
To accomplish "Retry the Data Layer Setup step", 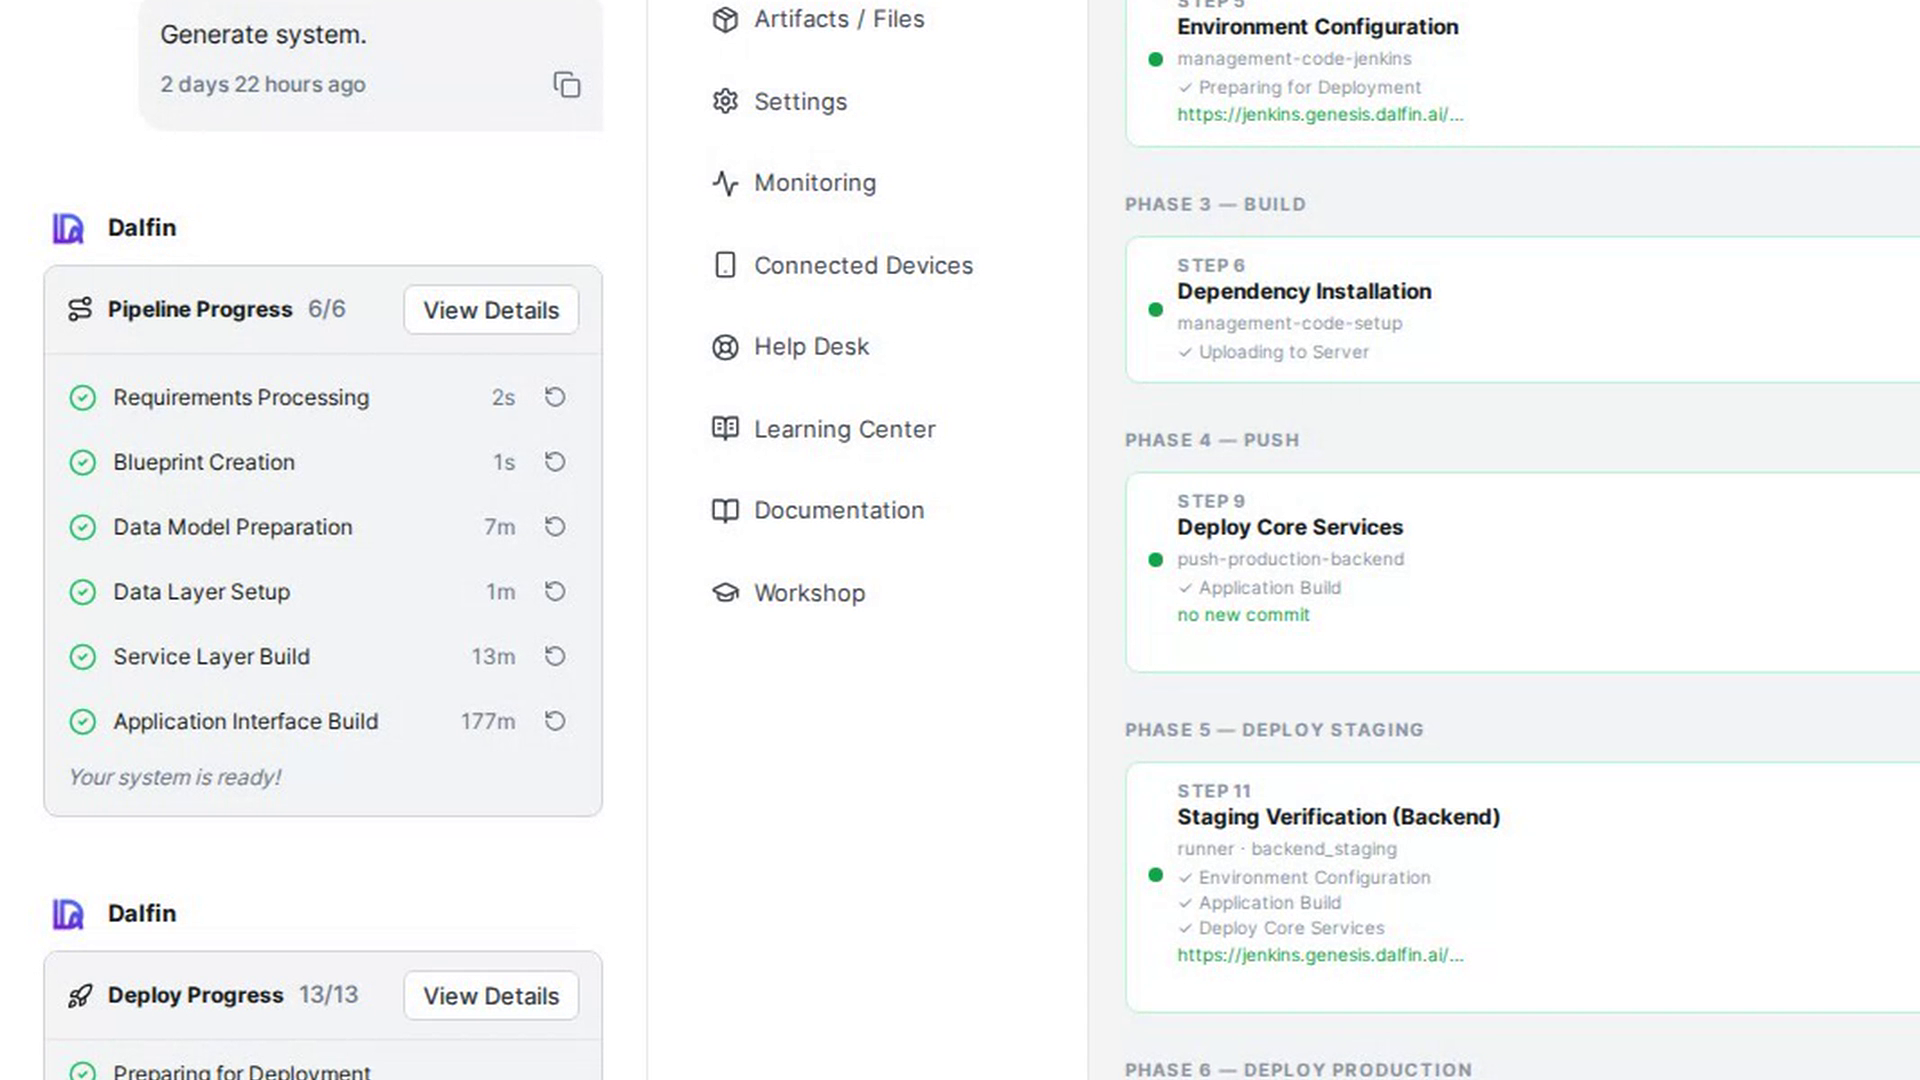I will tap(555, 592).
